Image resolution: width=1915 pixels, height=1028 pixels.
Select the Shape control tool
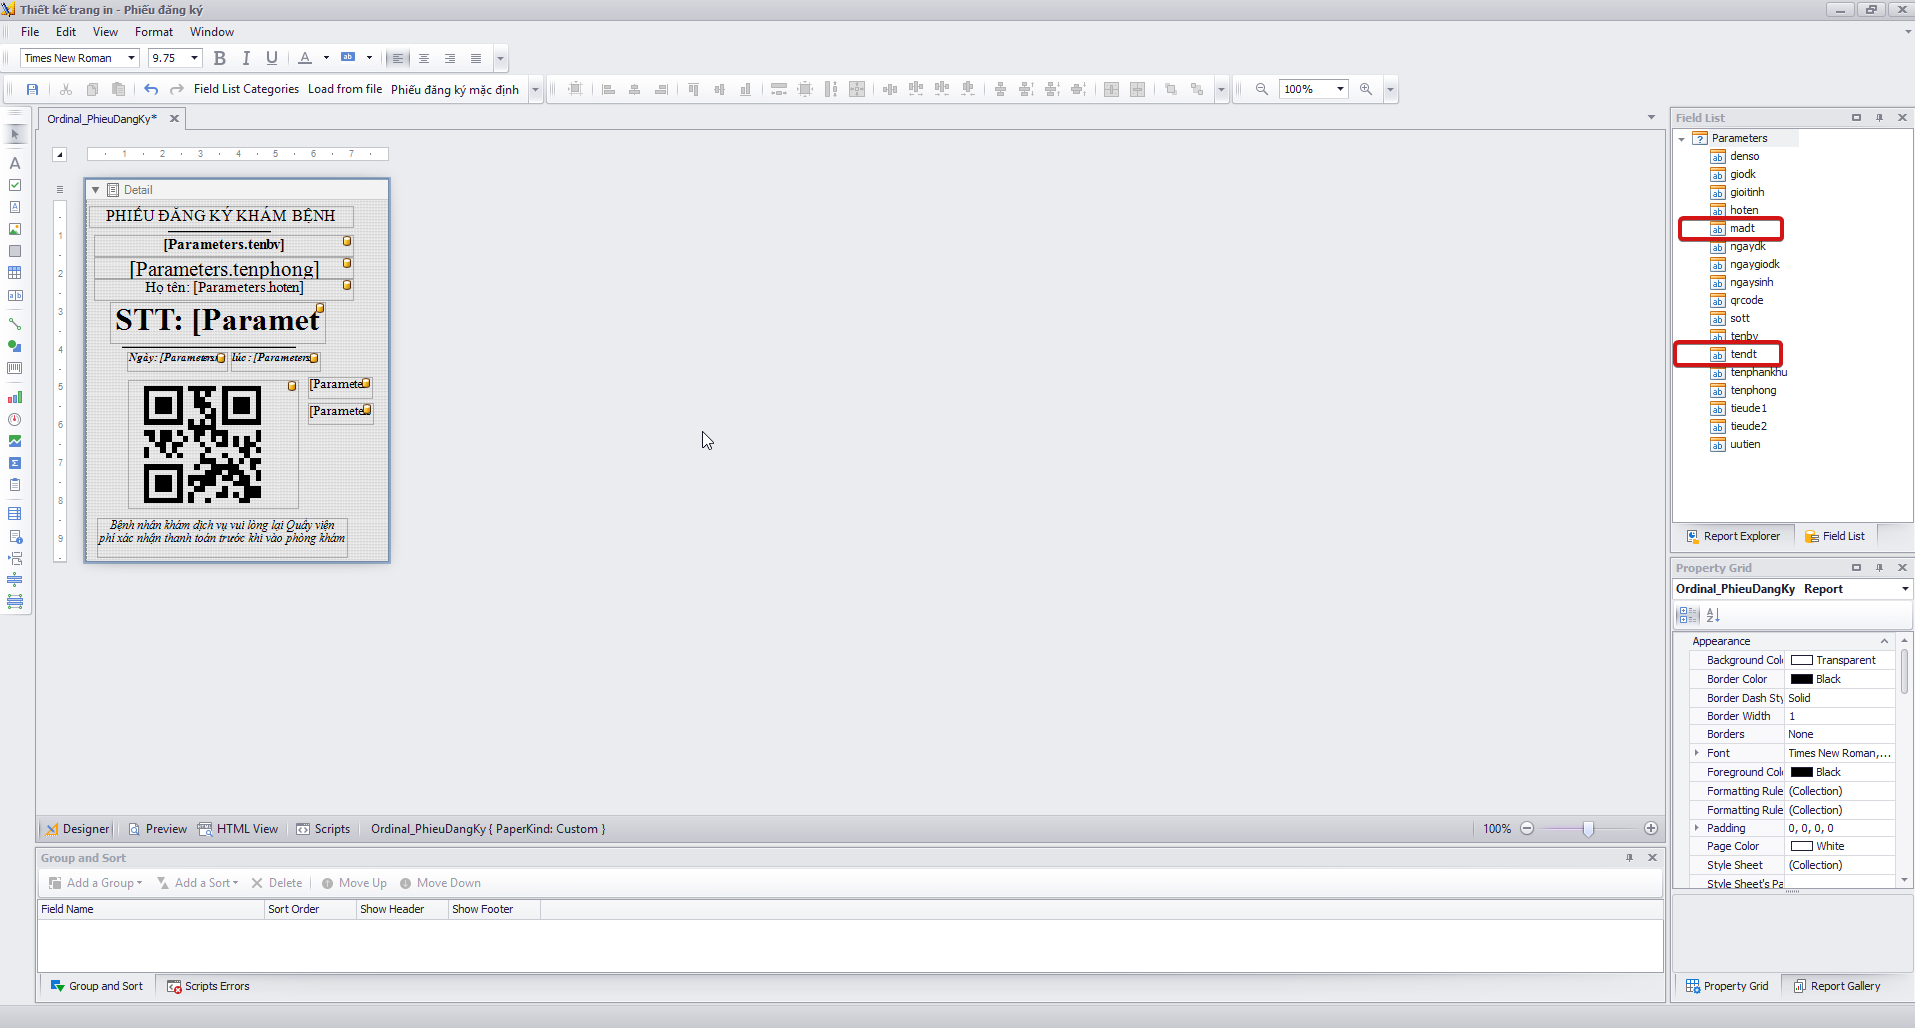point(15,346)
